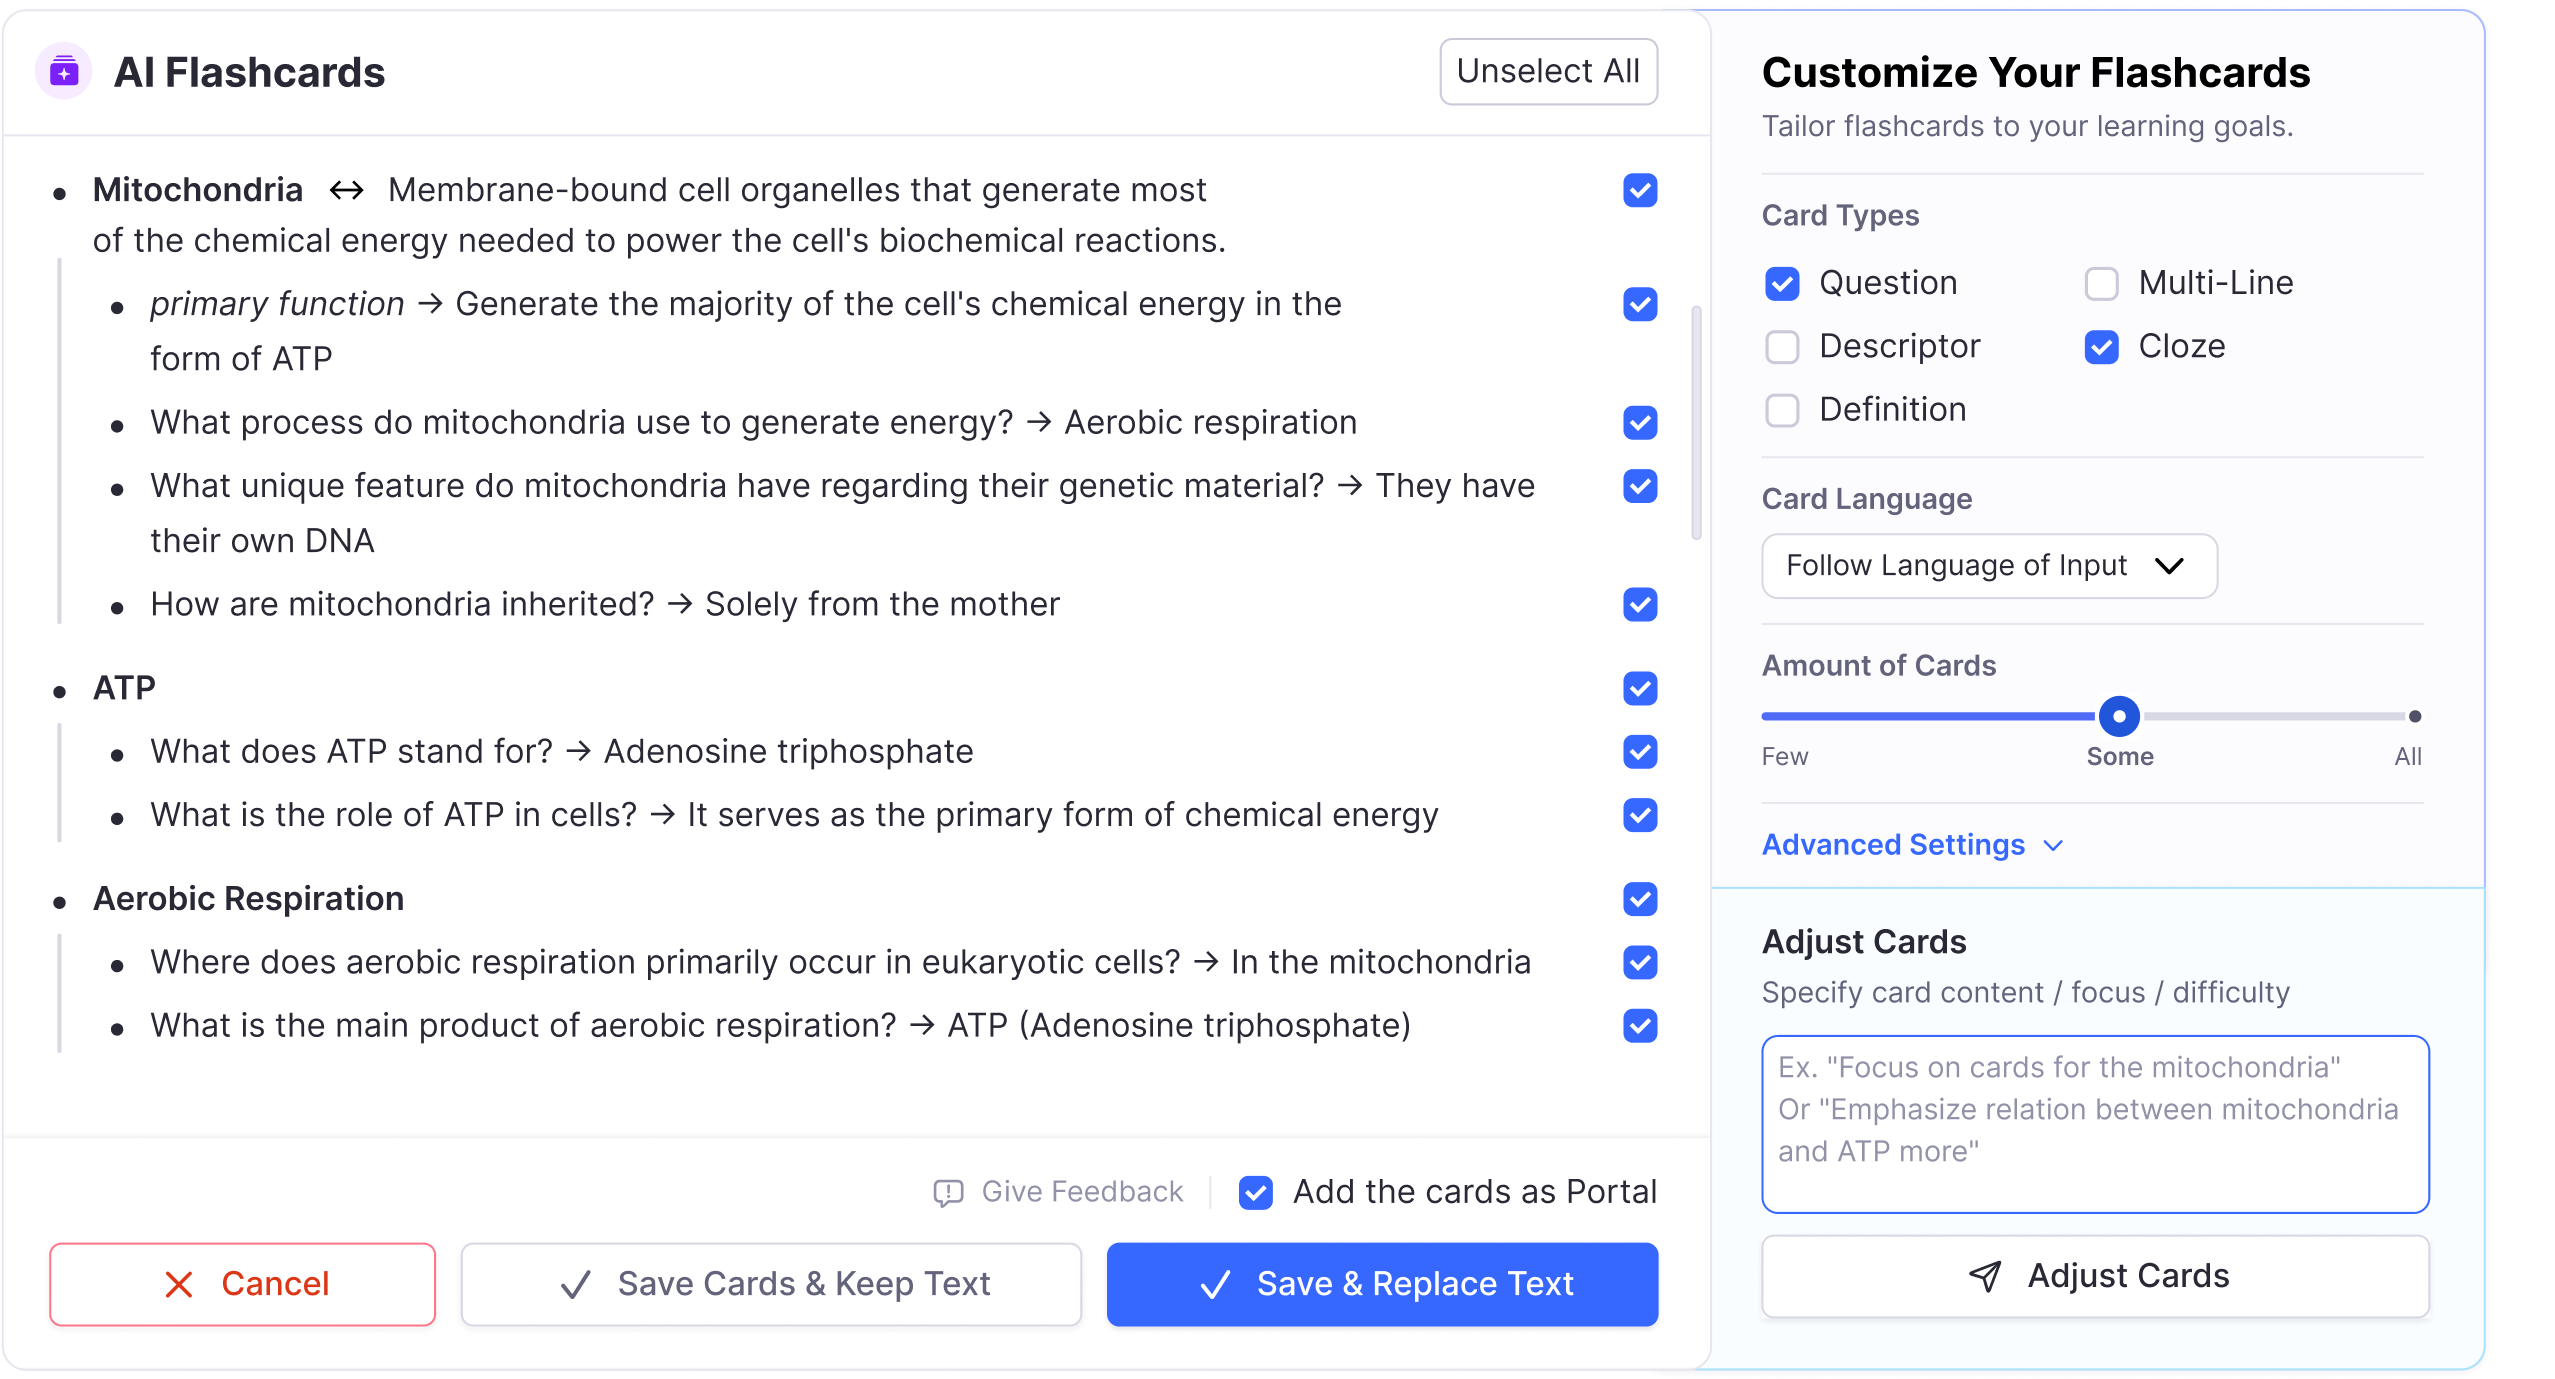The image size is (2555, 1379).
Task: Click the Give Feedback speech bubble icon
Action: [x=947, y=1192]
